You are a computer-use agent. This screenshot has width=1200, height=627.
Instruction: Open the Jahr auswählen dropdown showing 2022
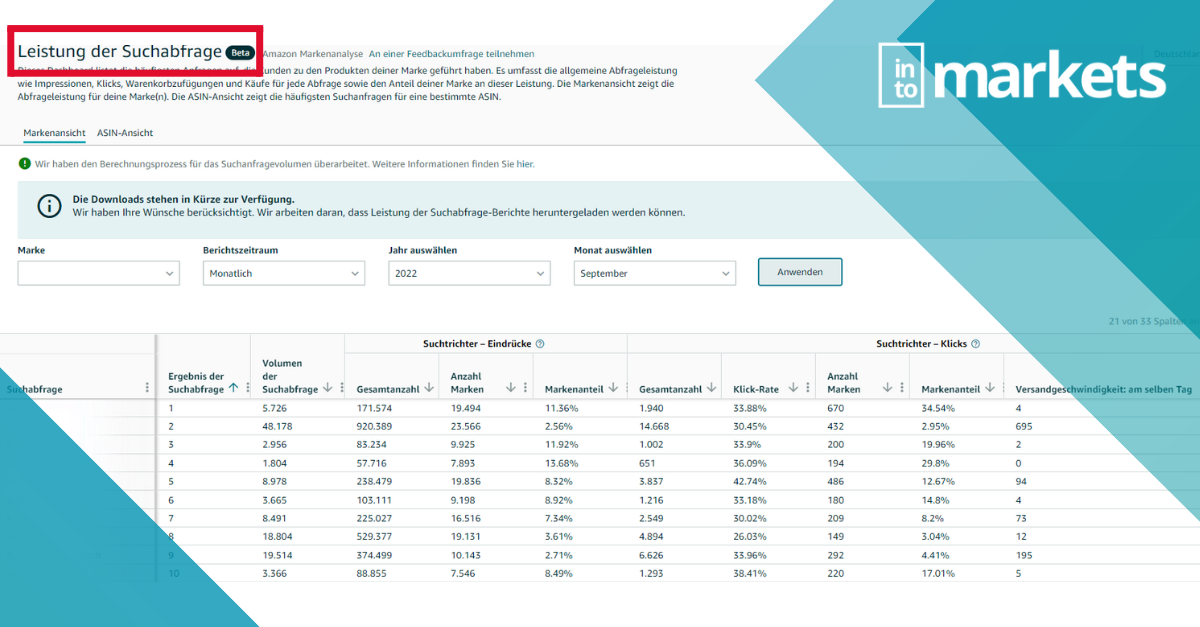coord(469,273)
